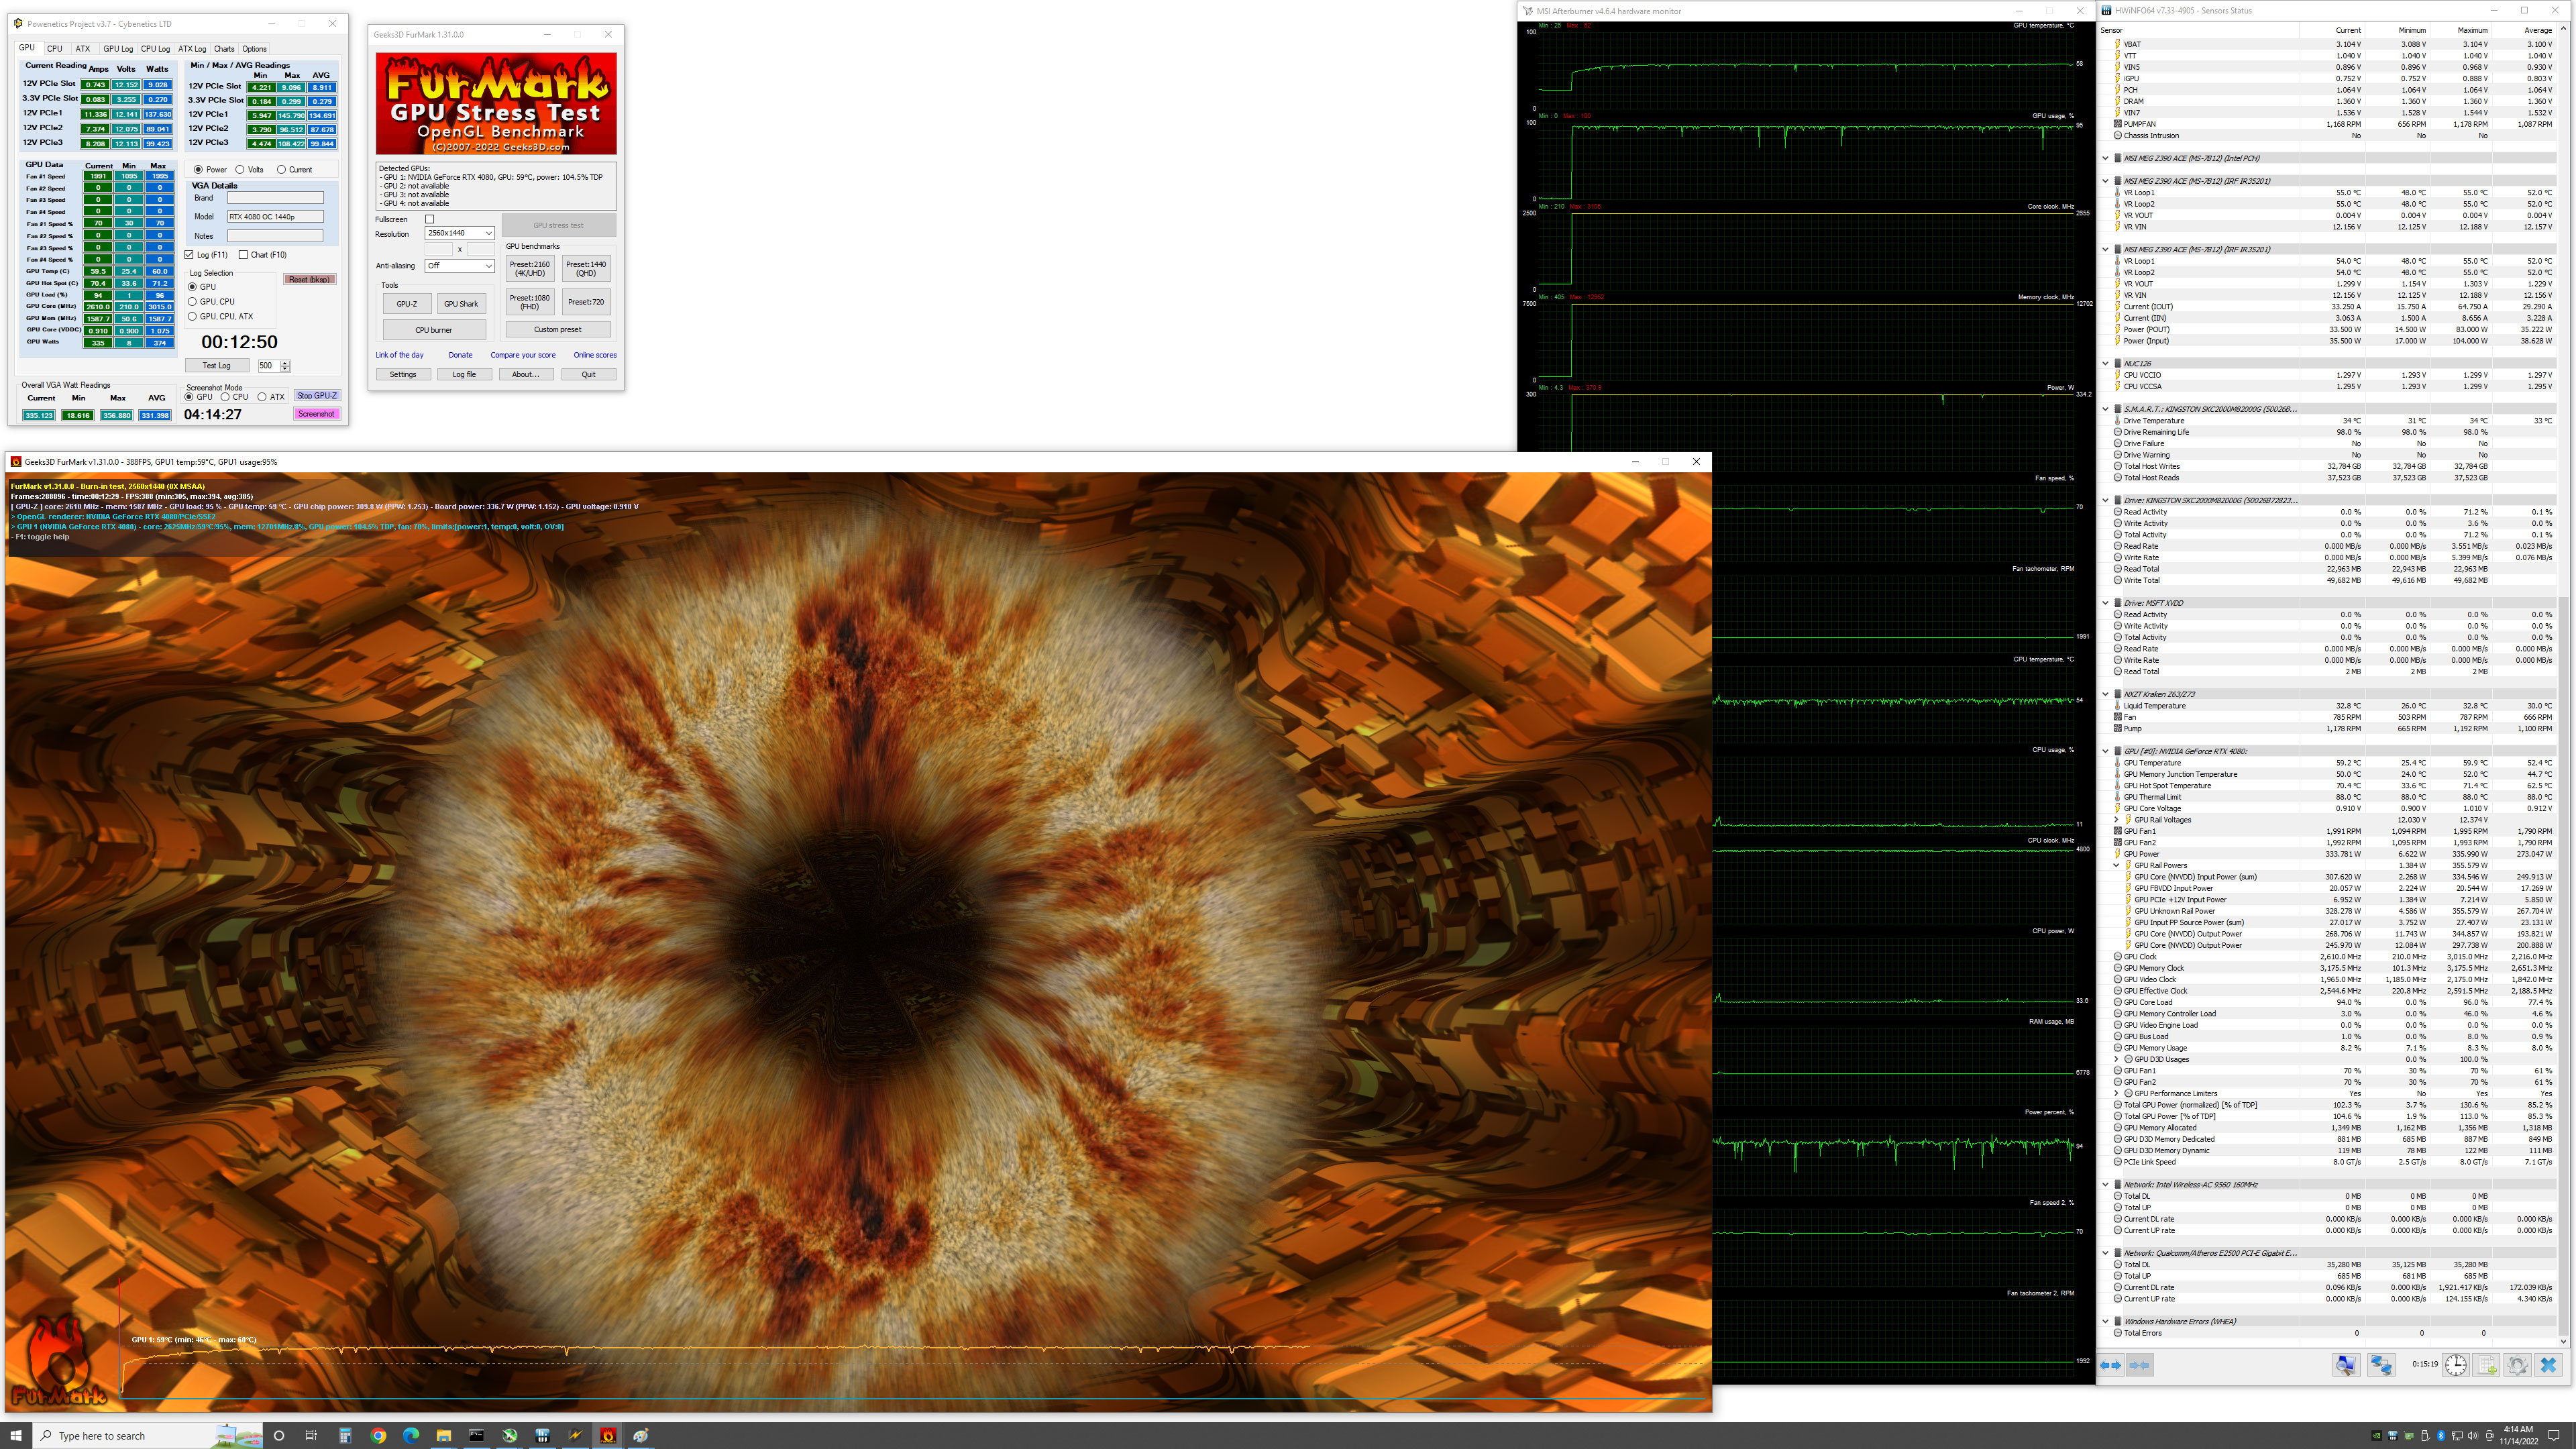Switch to ATX tab in Powenetics
The height and width of the screenshot is (1449, 2576).
(x=83, y=48)
